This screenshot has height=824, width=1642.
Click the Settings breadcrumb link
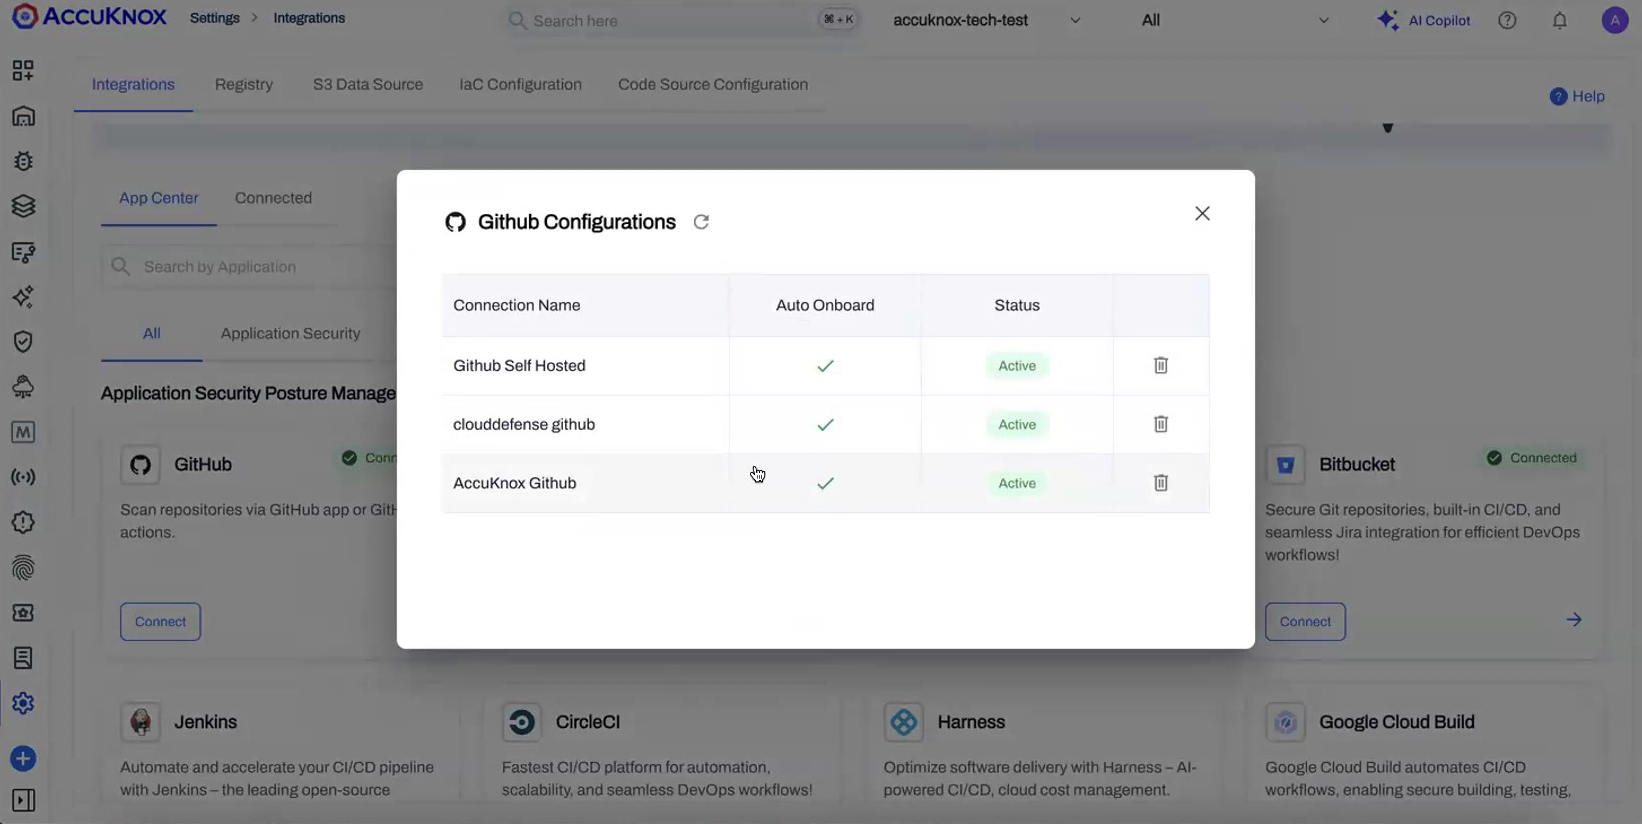click(x=215, y=18)
